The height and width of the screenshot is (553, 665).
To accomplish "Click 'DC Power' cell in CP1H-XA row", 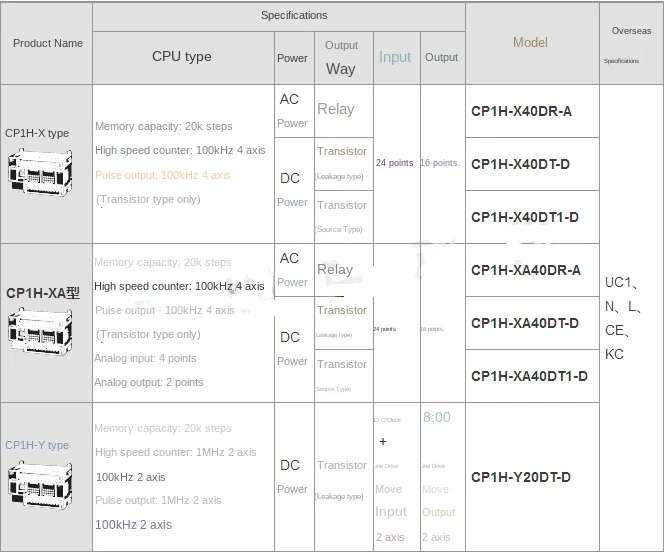I will point(292,349).
